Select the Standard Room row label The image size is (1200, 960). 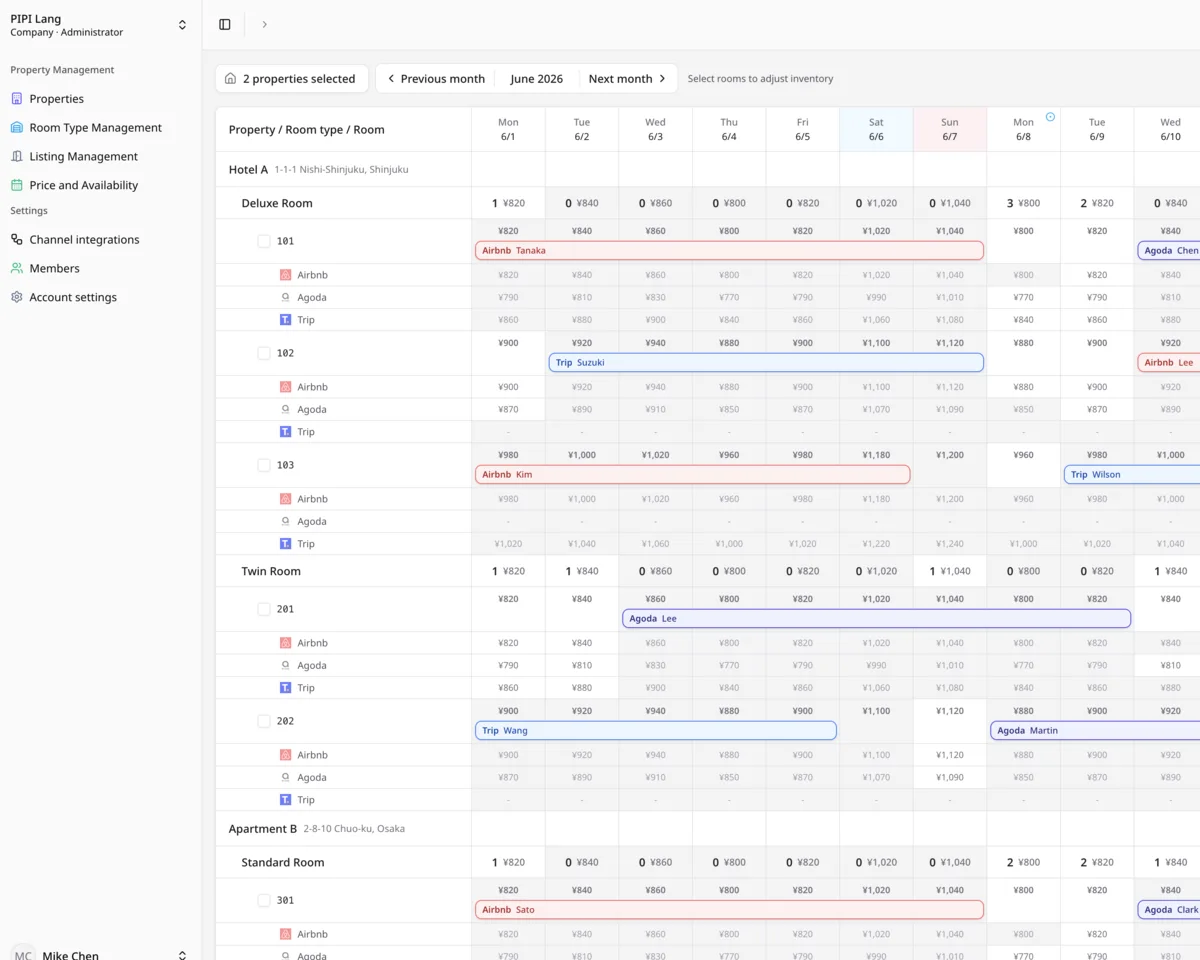pos(283,862)
